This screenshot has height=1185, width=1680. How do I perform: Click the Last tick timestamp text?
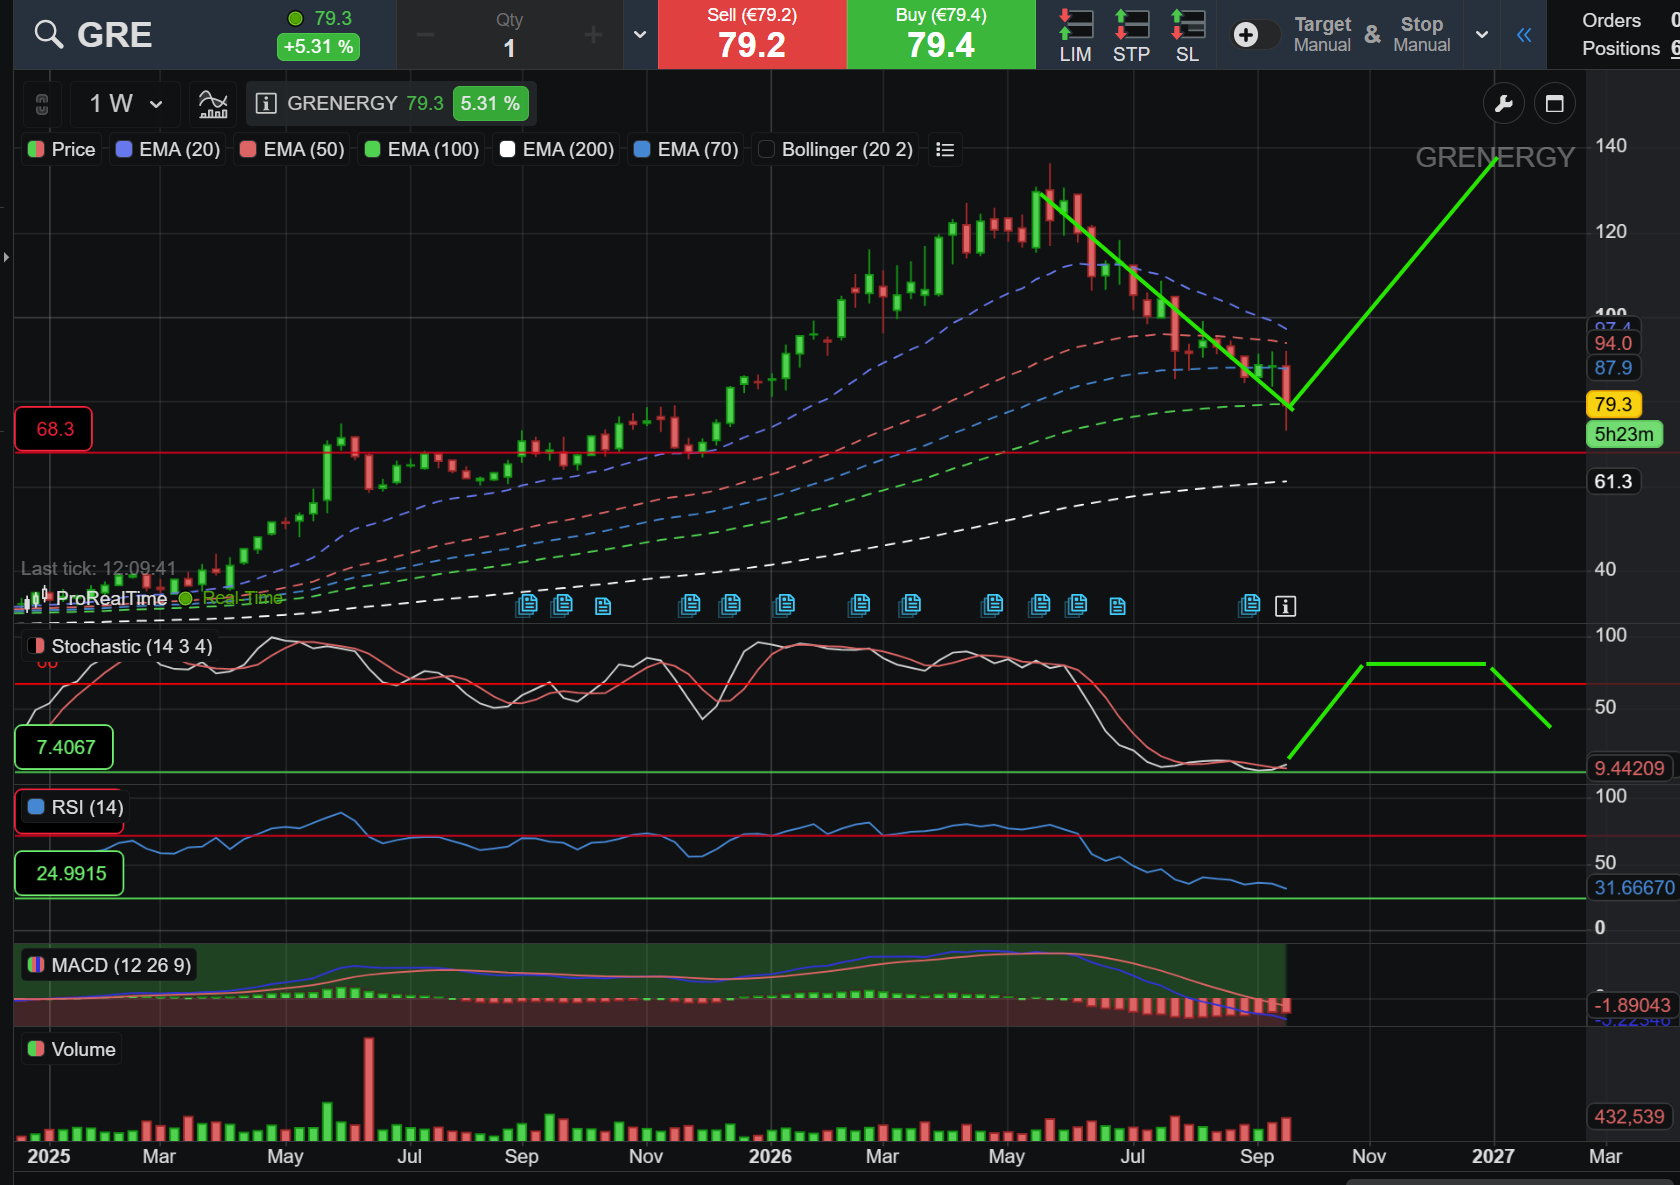99,569
